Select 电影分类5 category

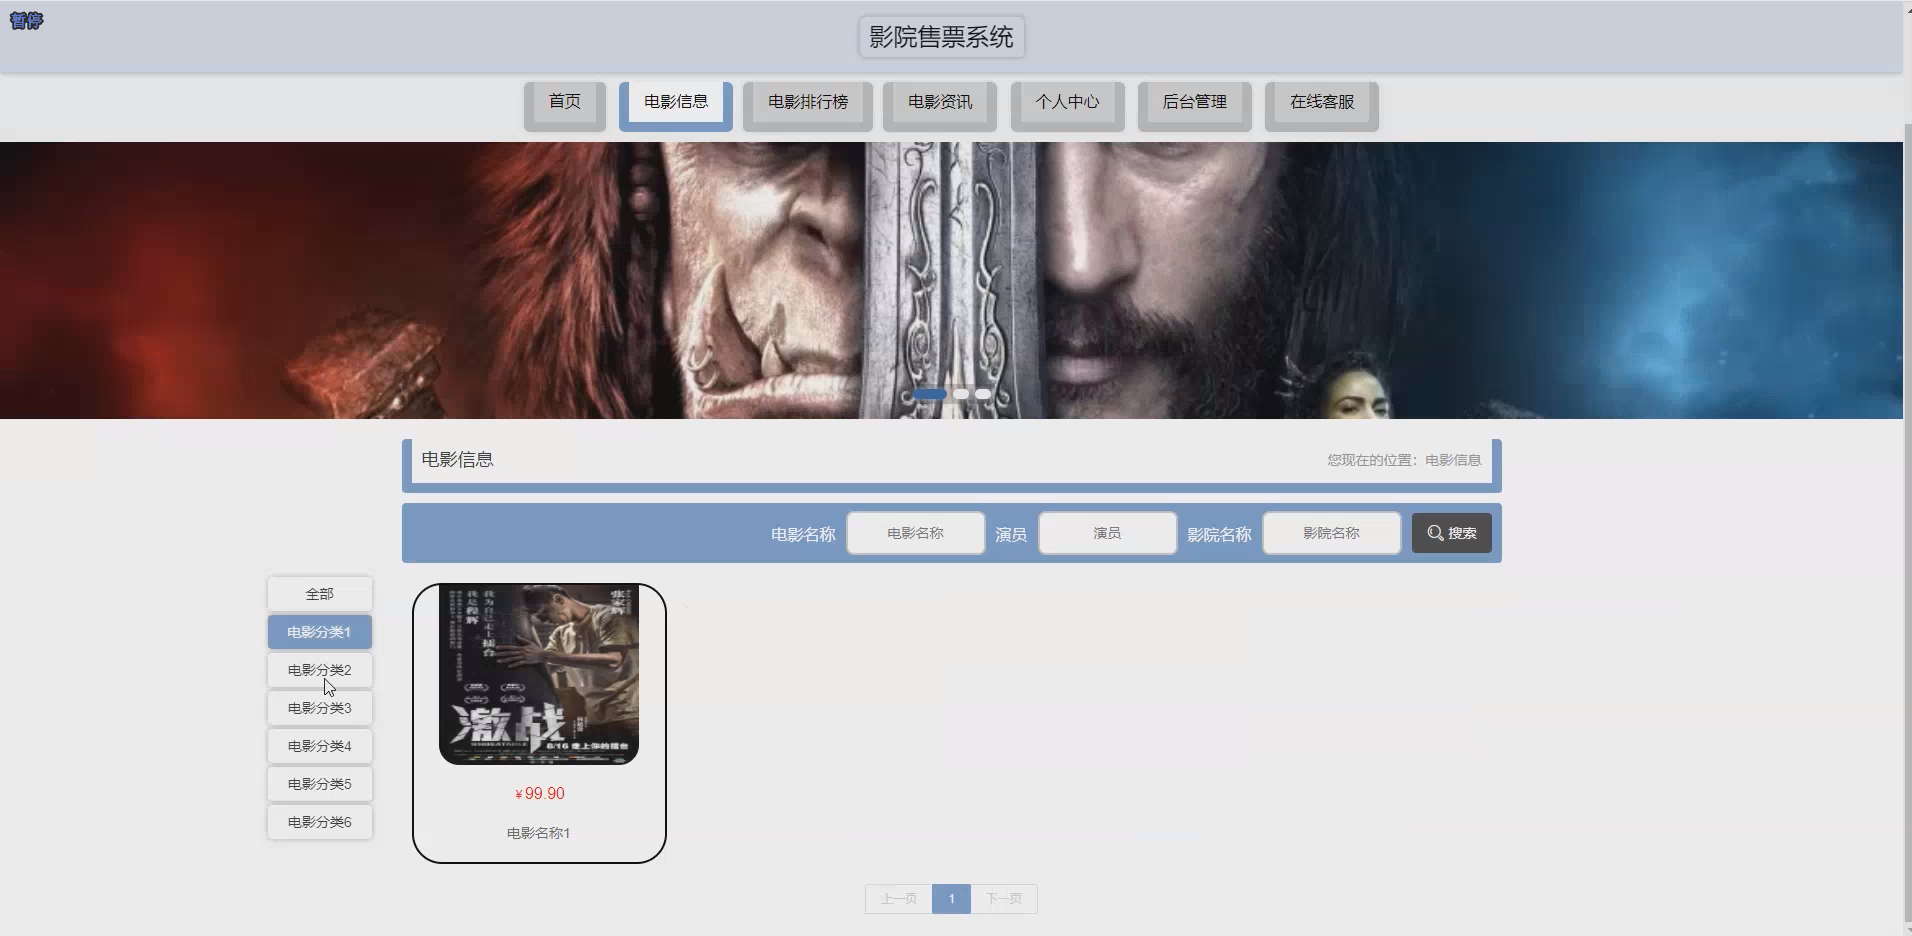coord(320,784)
